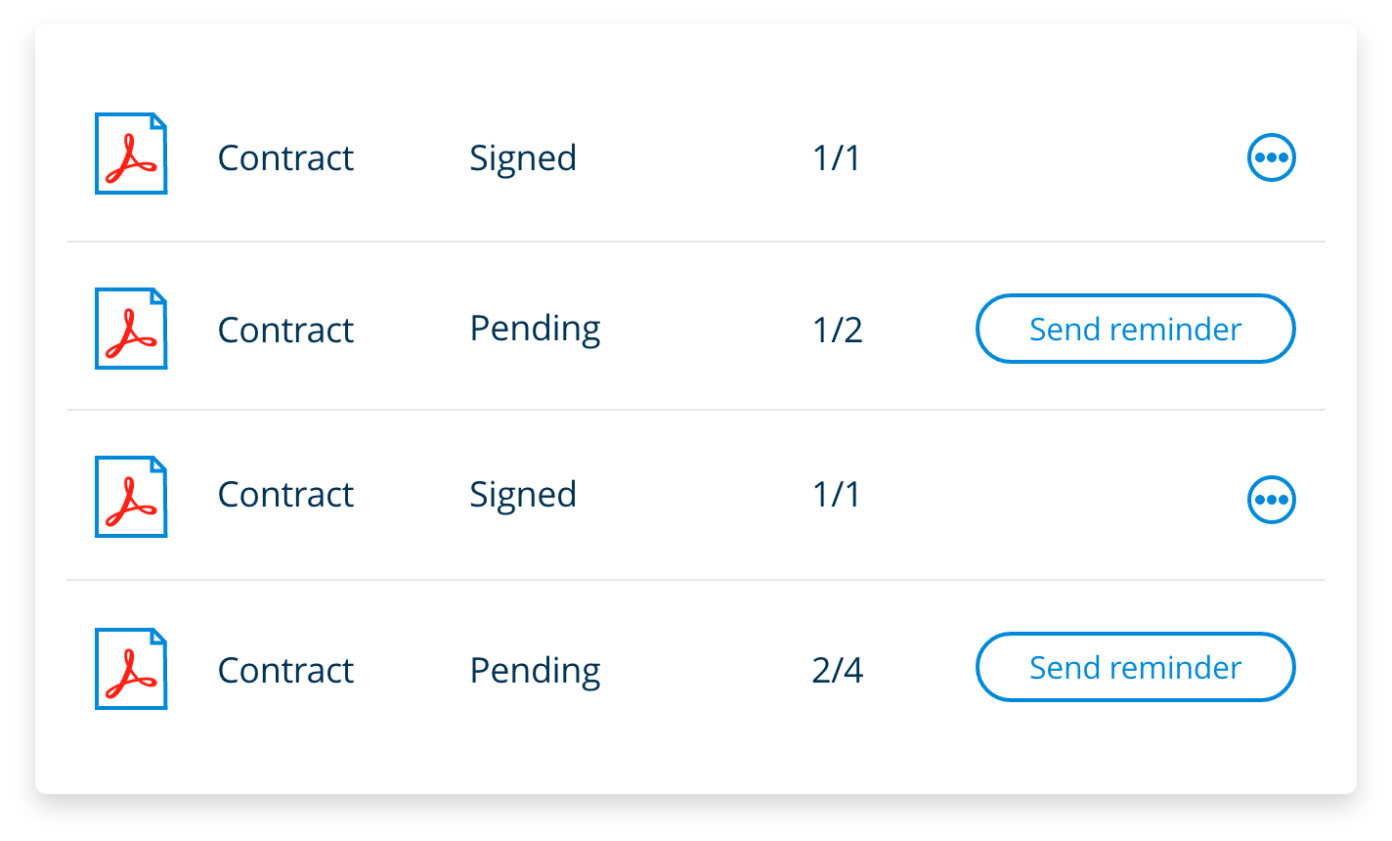
Task: Open the ellipsis menu on the third contract row
Action: tap(1270, 499)
